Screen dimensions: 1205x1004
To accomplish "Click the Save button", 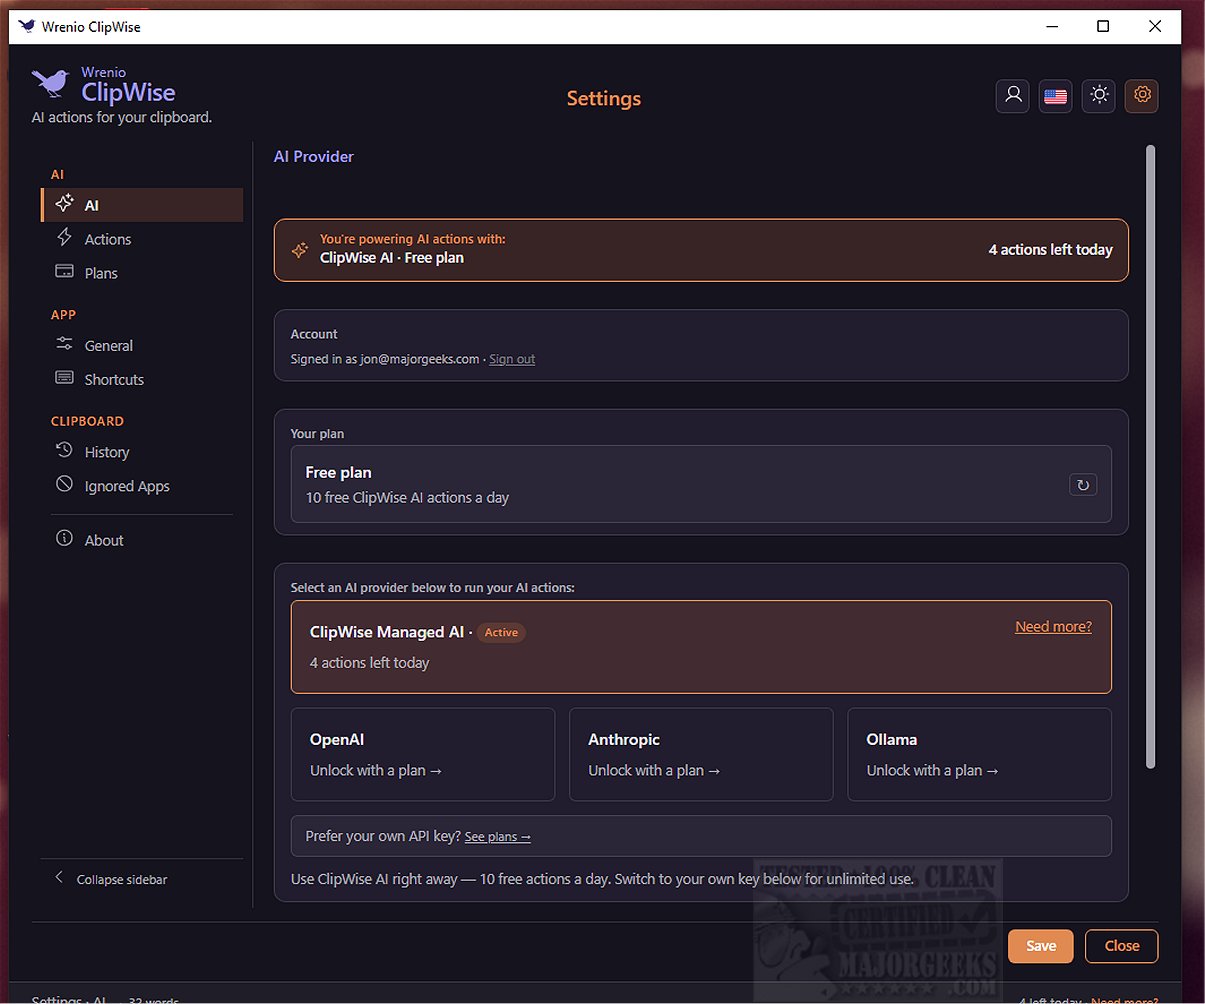I will point(1041,946).
